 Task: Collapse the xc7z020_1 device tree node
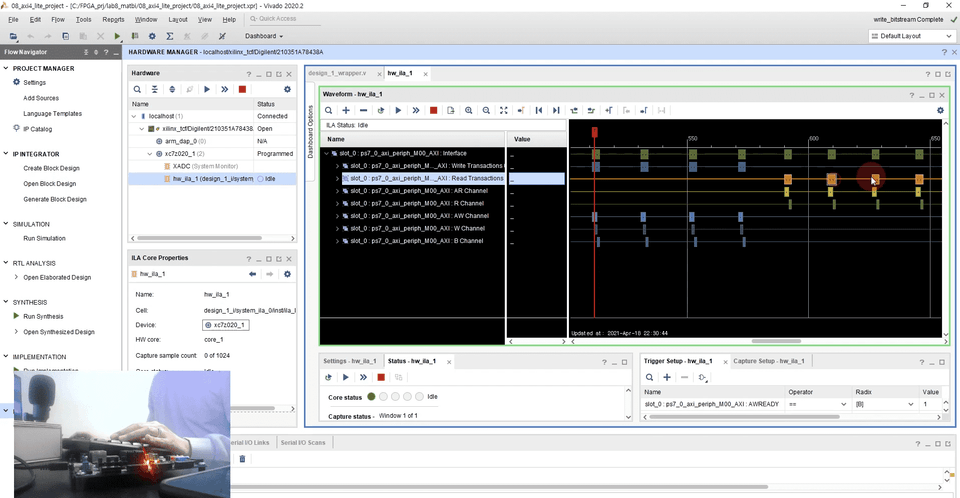(149, 154)
